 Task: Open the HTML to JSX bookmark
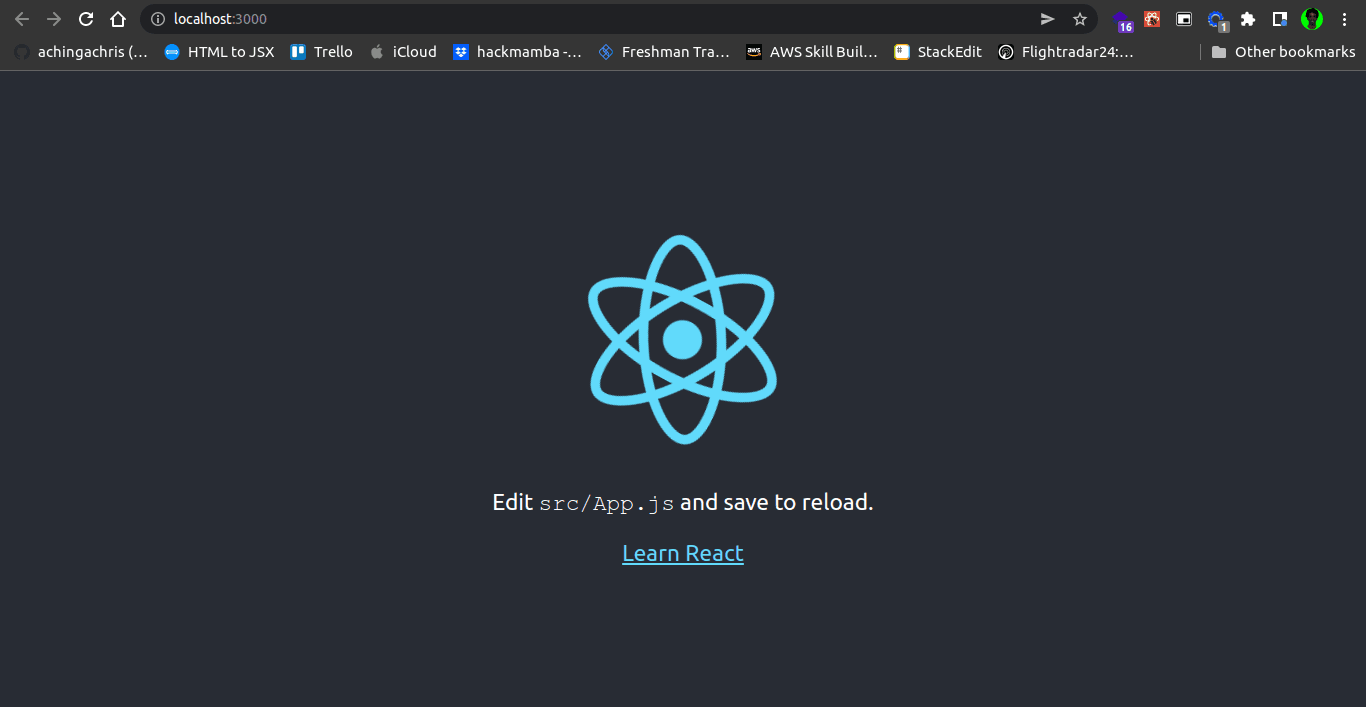[x=219, y=52]
